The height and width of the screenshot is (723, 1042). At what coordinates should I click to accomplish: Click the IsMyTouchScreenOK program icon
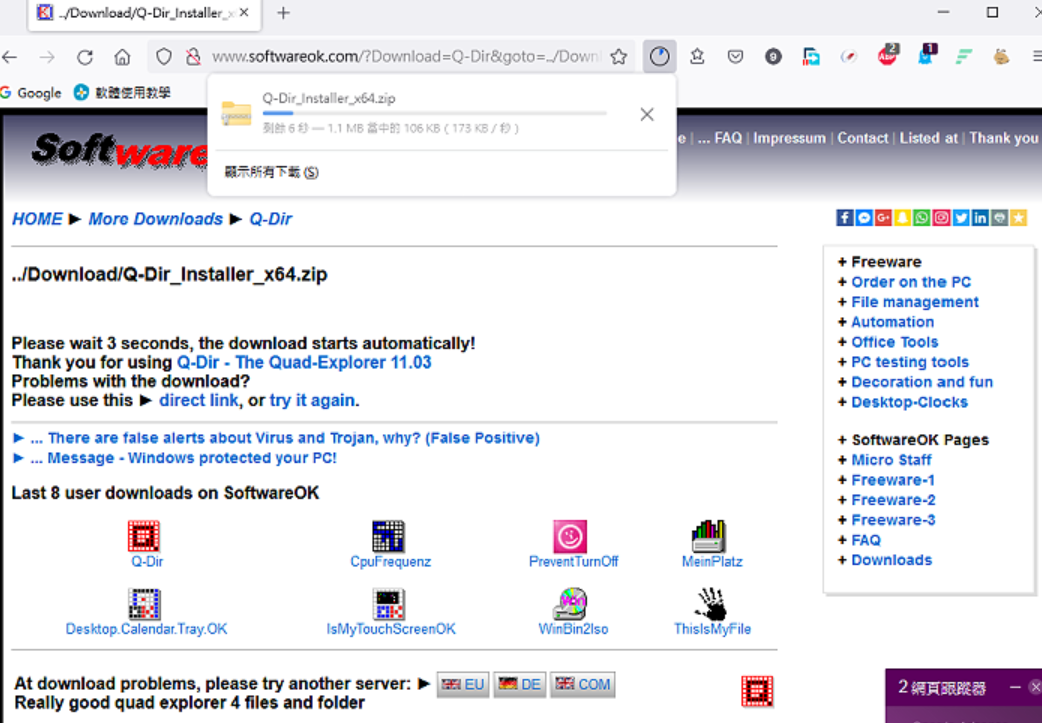point(389,604)
